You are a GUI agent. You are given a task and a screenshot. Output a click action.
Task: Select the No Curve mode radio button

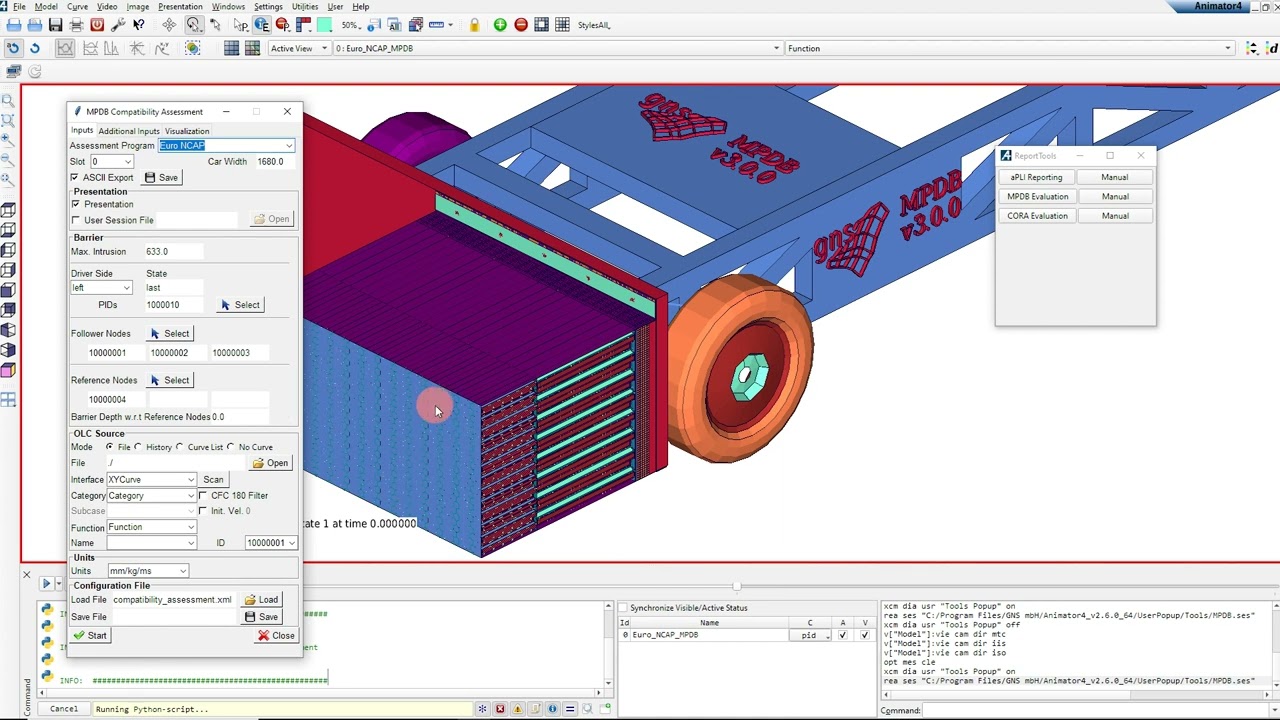click(x=231, y=447)
